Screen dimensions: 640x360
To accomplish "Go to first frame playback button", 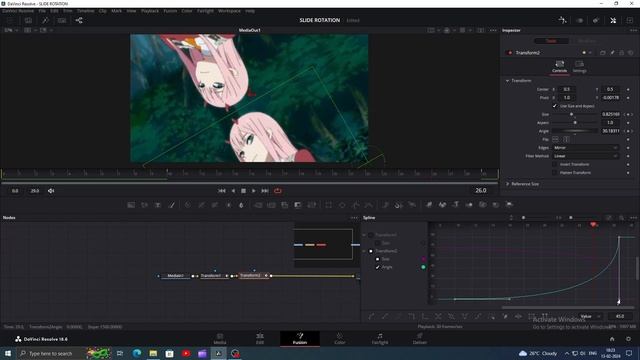I will (x=222, y=191).
